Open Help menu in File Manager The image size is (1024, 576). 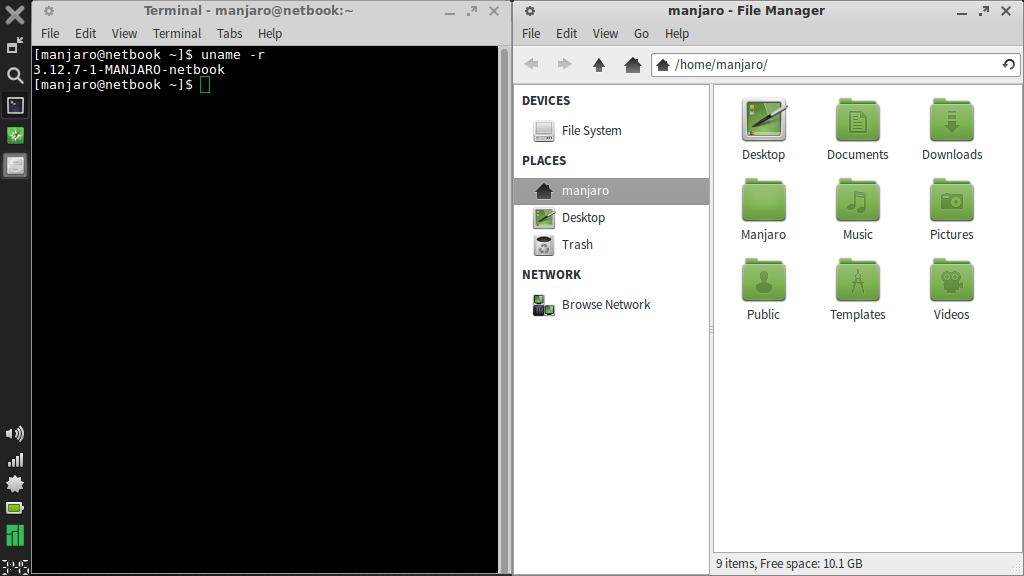coord(677,33)
